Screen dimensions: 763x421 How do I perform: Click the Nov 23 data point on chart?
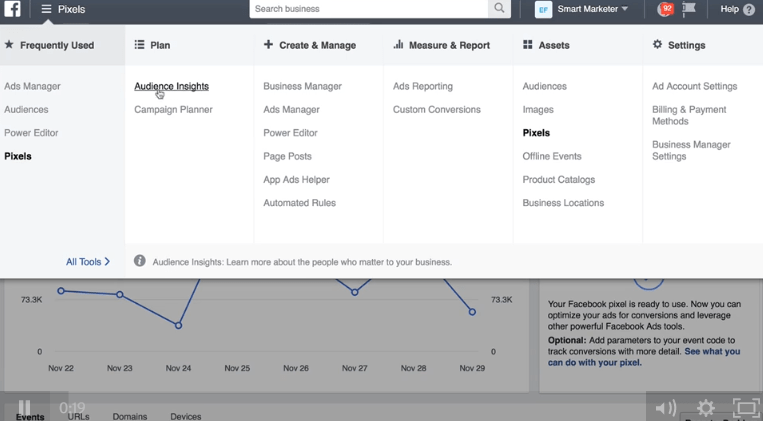coord(120,294)
